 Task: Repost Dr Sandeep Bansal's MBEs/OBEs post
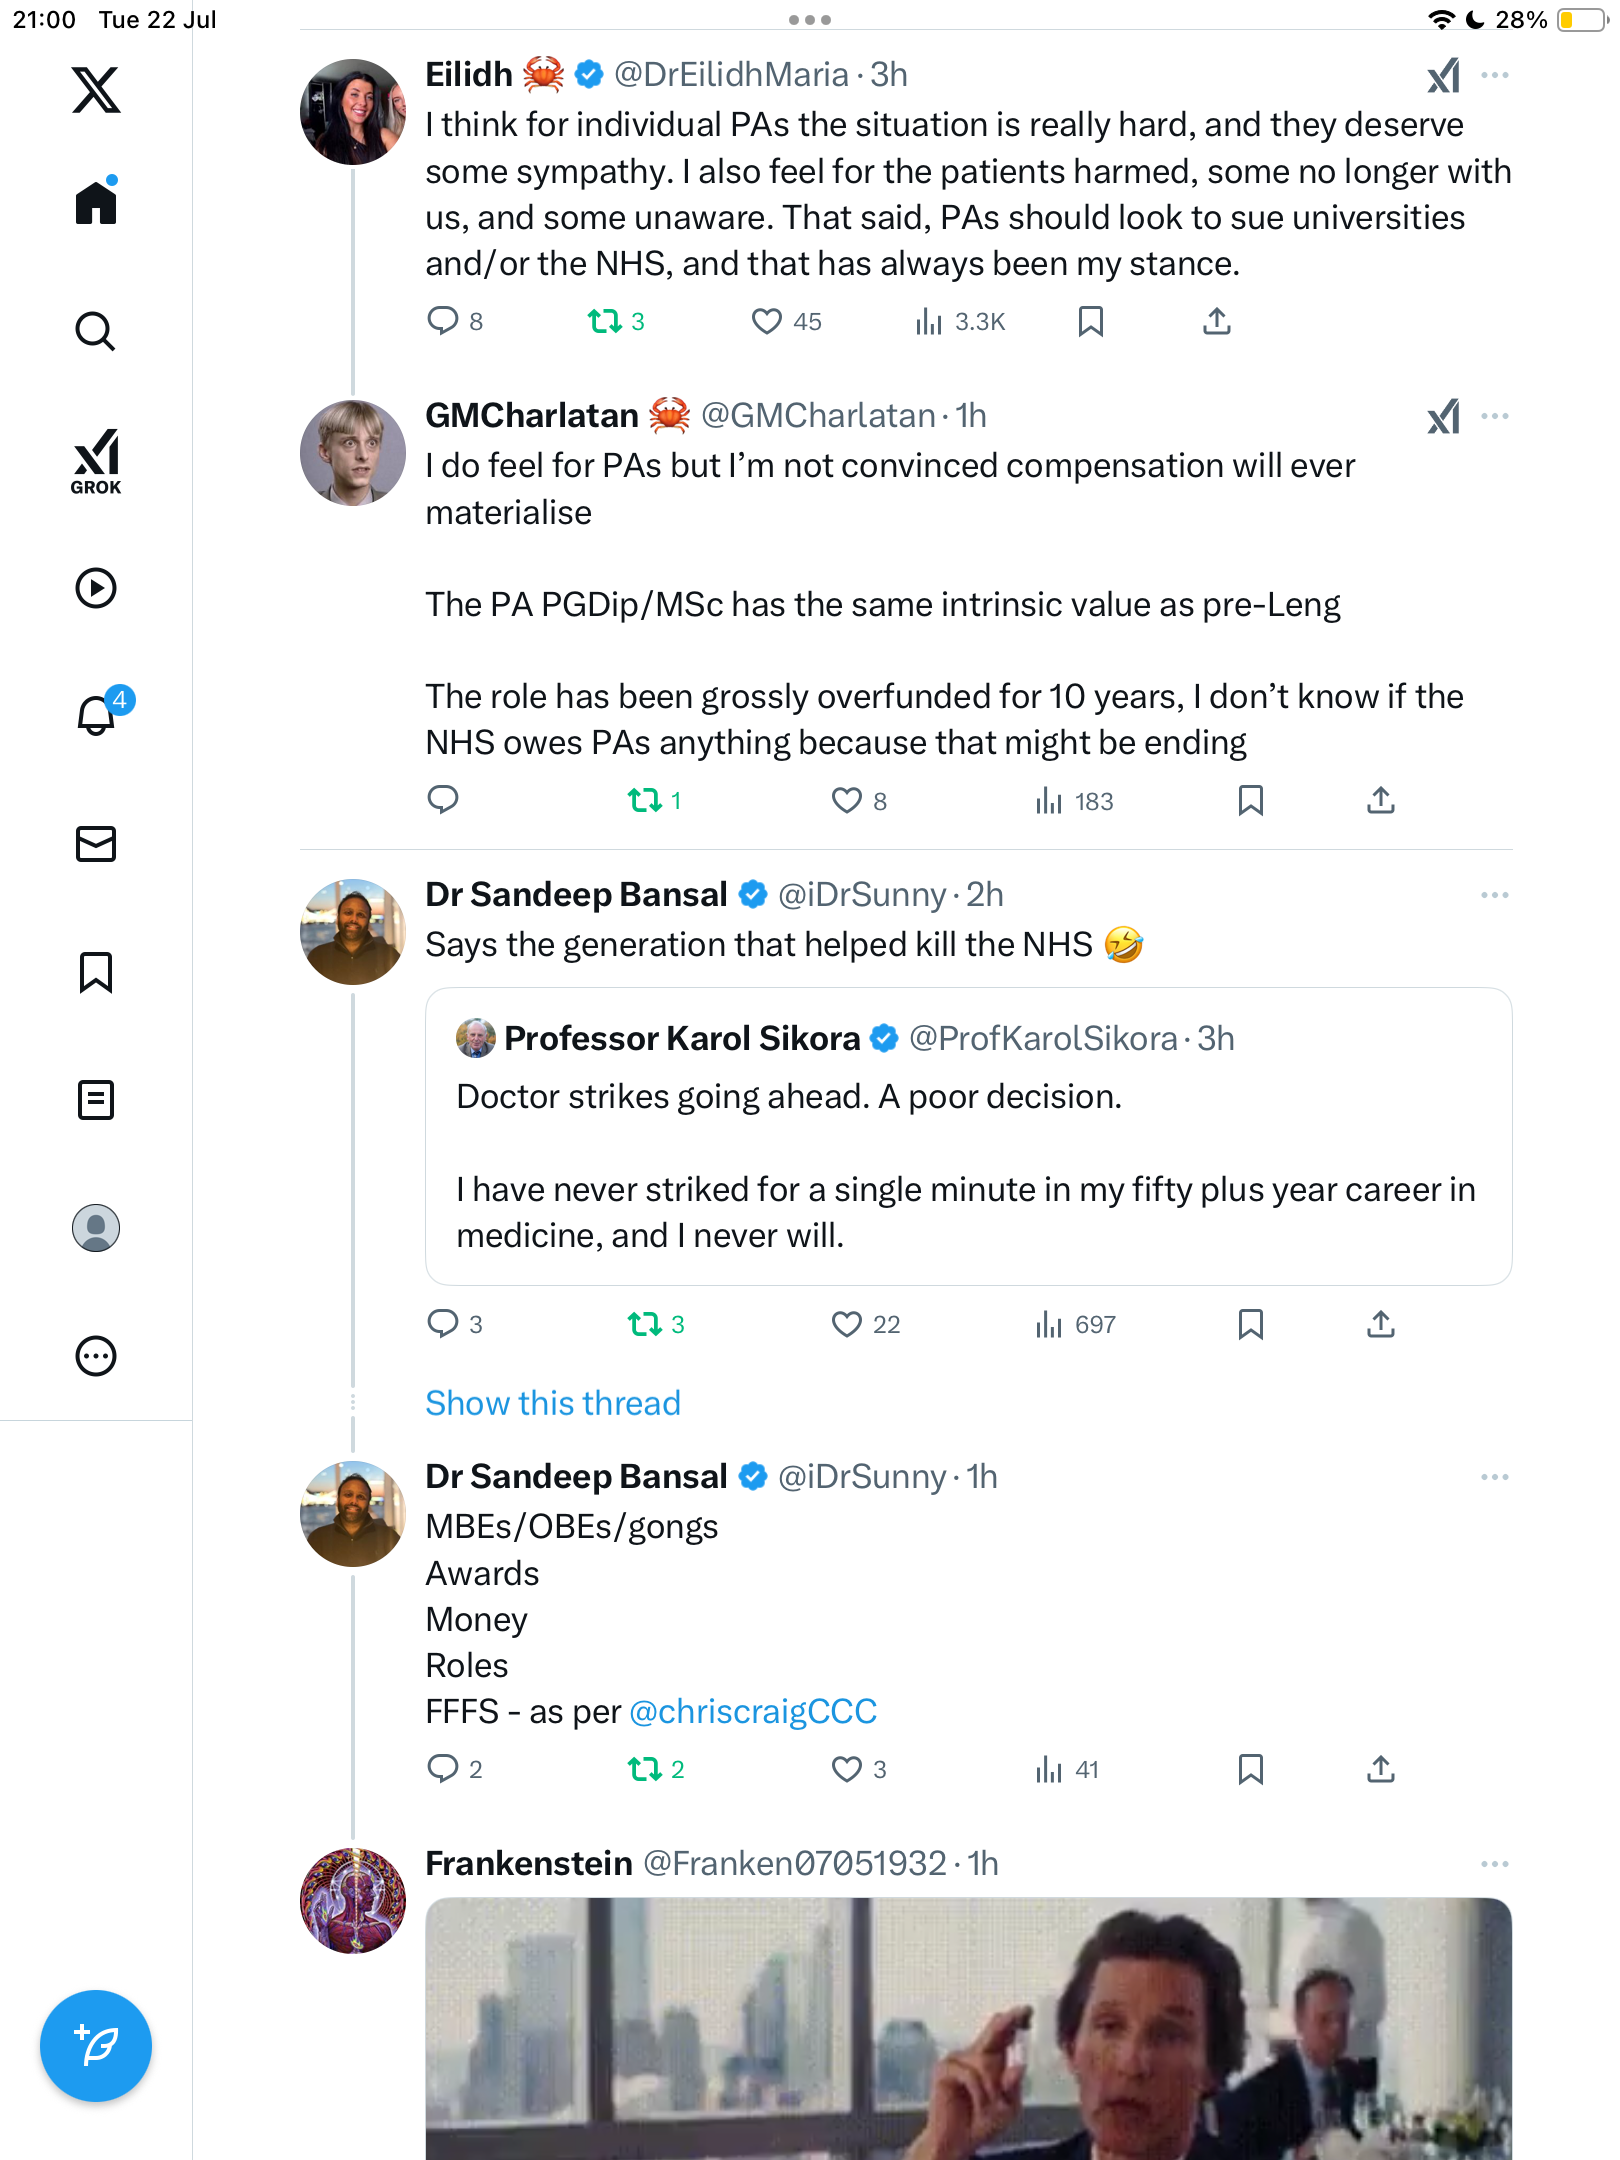click(656, 1769)
